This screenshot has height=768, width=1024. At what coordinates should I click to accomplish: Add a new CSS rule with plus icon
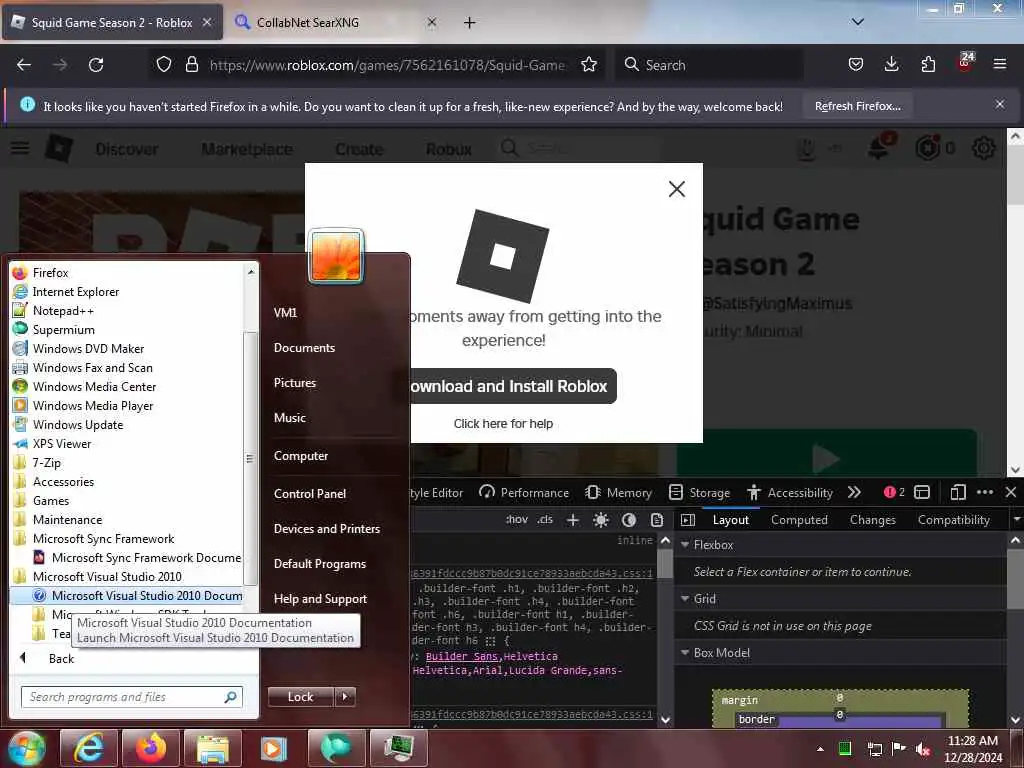coord(573,520)
